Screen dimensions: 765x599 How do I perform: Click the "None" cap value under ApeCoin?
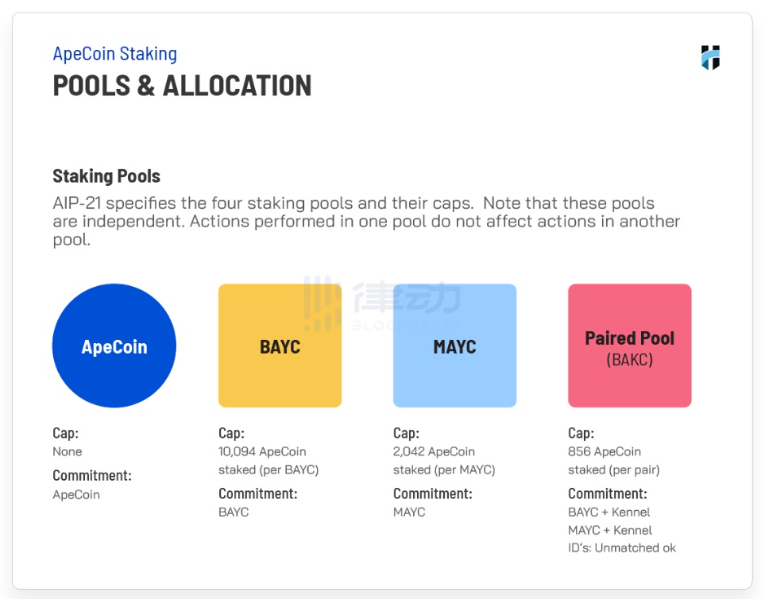pos(67,452)
